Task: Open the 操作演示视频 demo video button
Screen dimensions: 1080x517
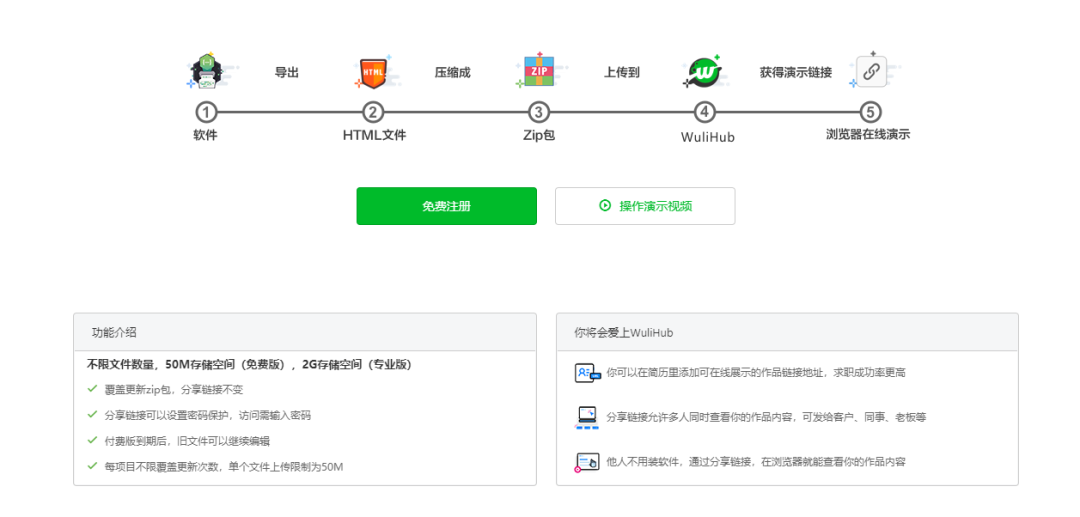Action: pyautogui.click(x=645, y=206)
